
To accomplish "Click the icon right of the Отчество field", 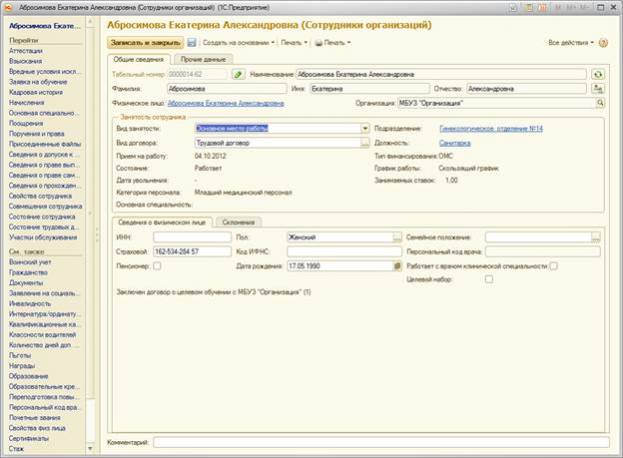I will click(x=598, y=88).
